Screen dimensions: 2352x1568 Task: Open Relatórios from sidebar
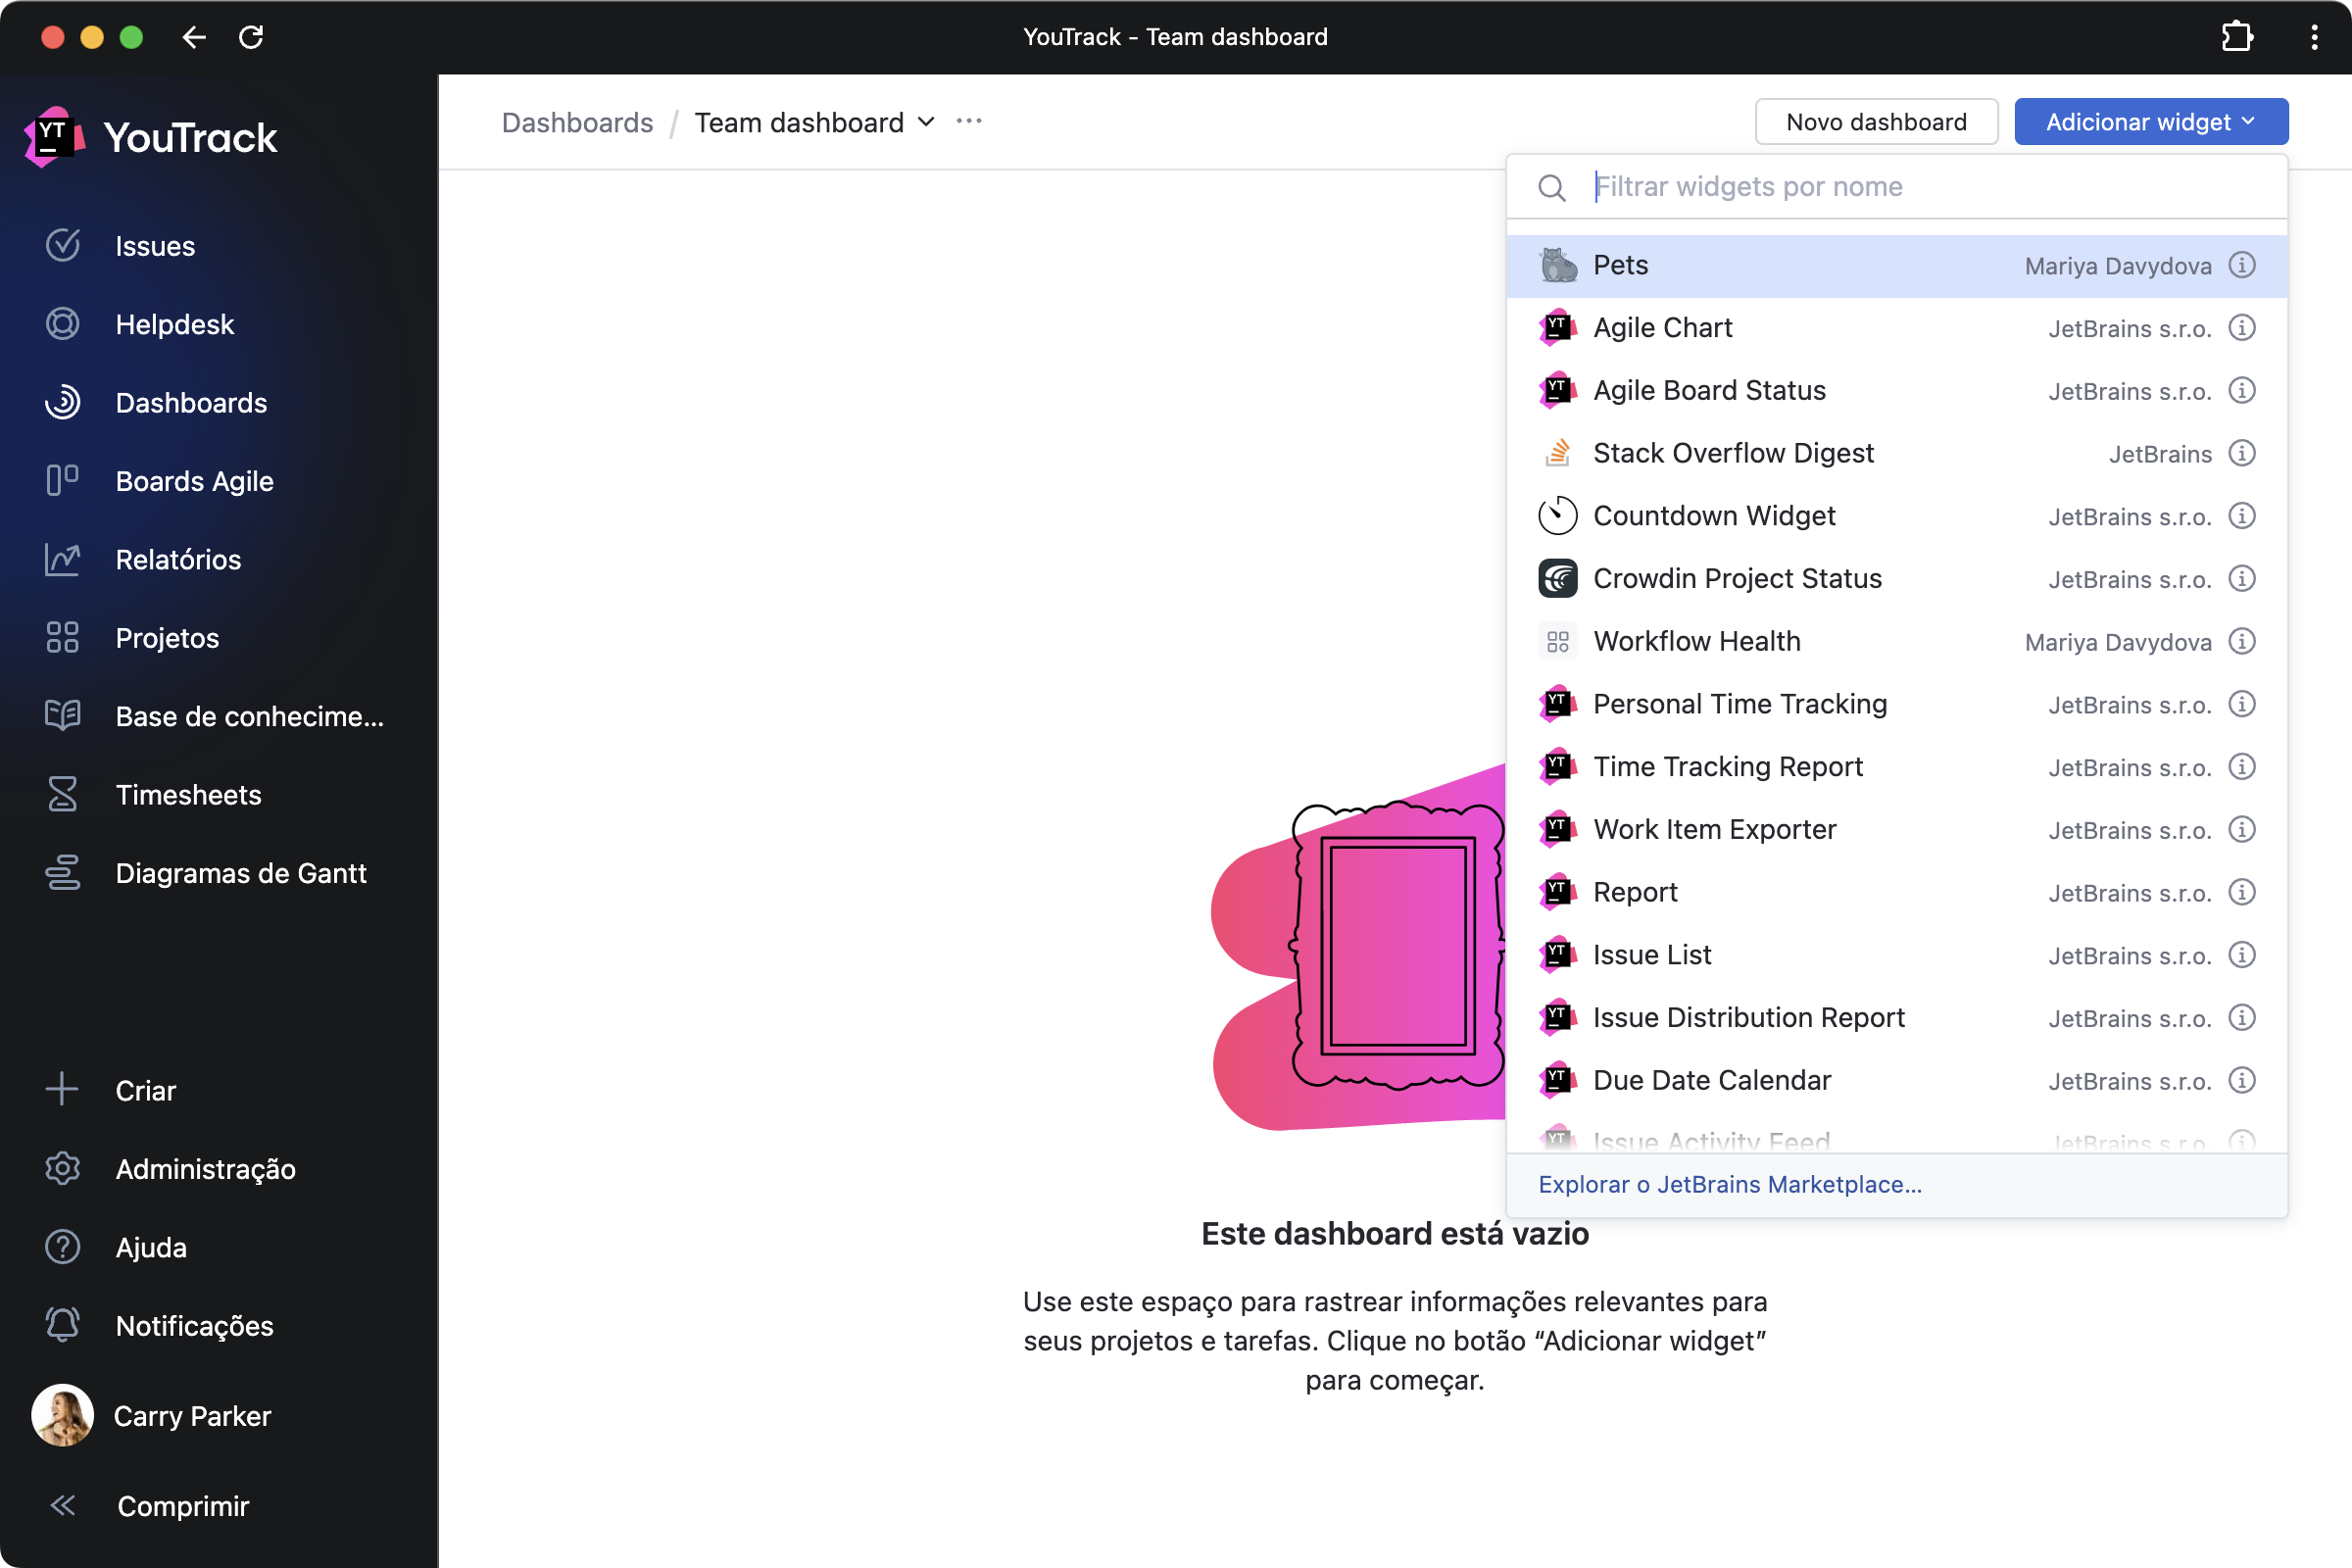[176, 560]
